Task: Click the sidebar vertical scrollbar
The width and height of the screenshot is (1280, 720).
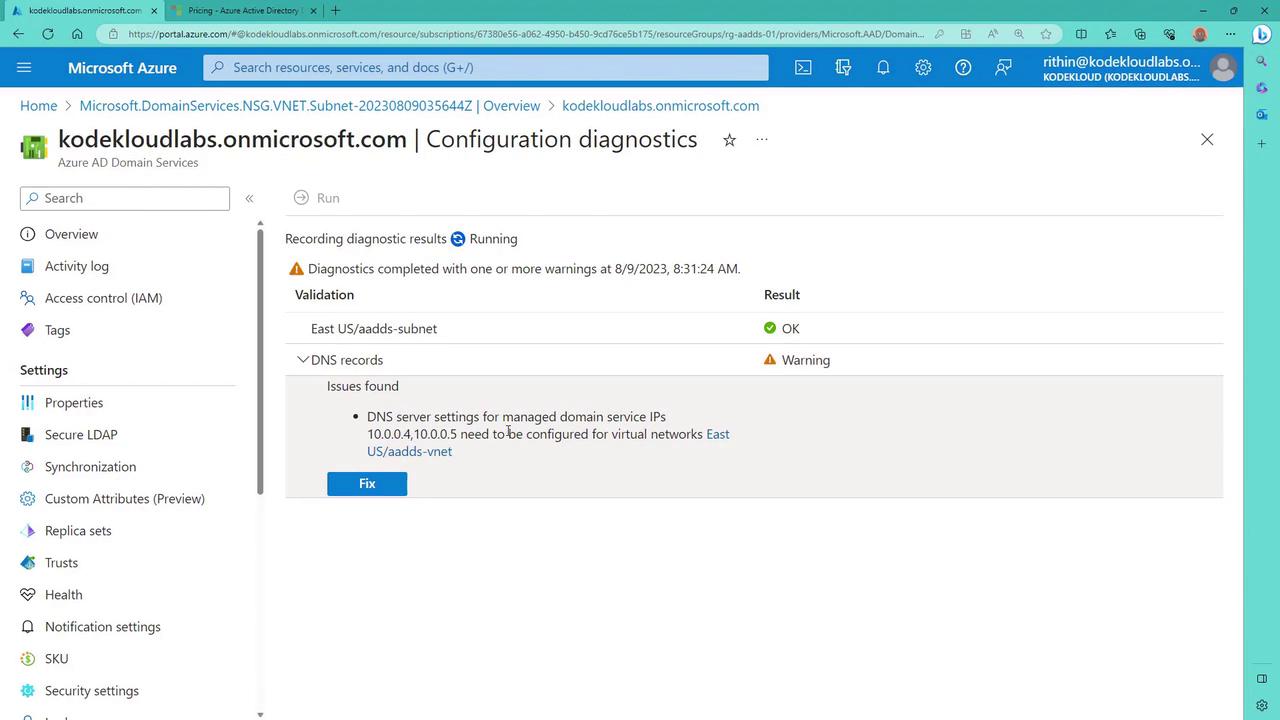Action: tap(260, 360)
